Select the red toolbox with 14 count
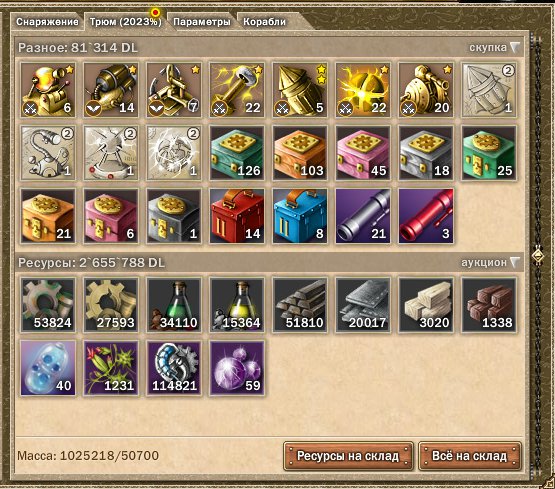The height and width of the screenshot is (489, 555). [237, 216]
